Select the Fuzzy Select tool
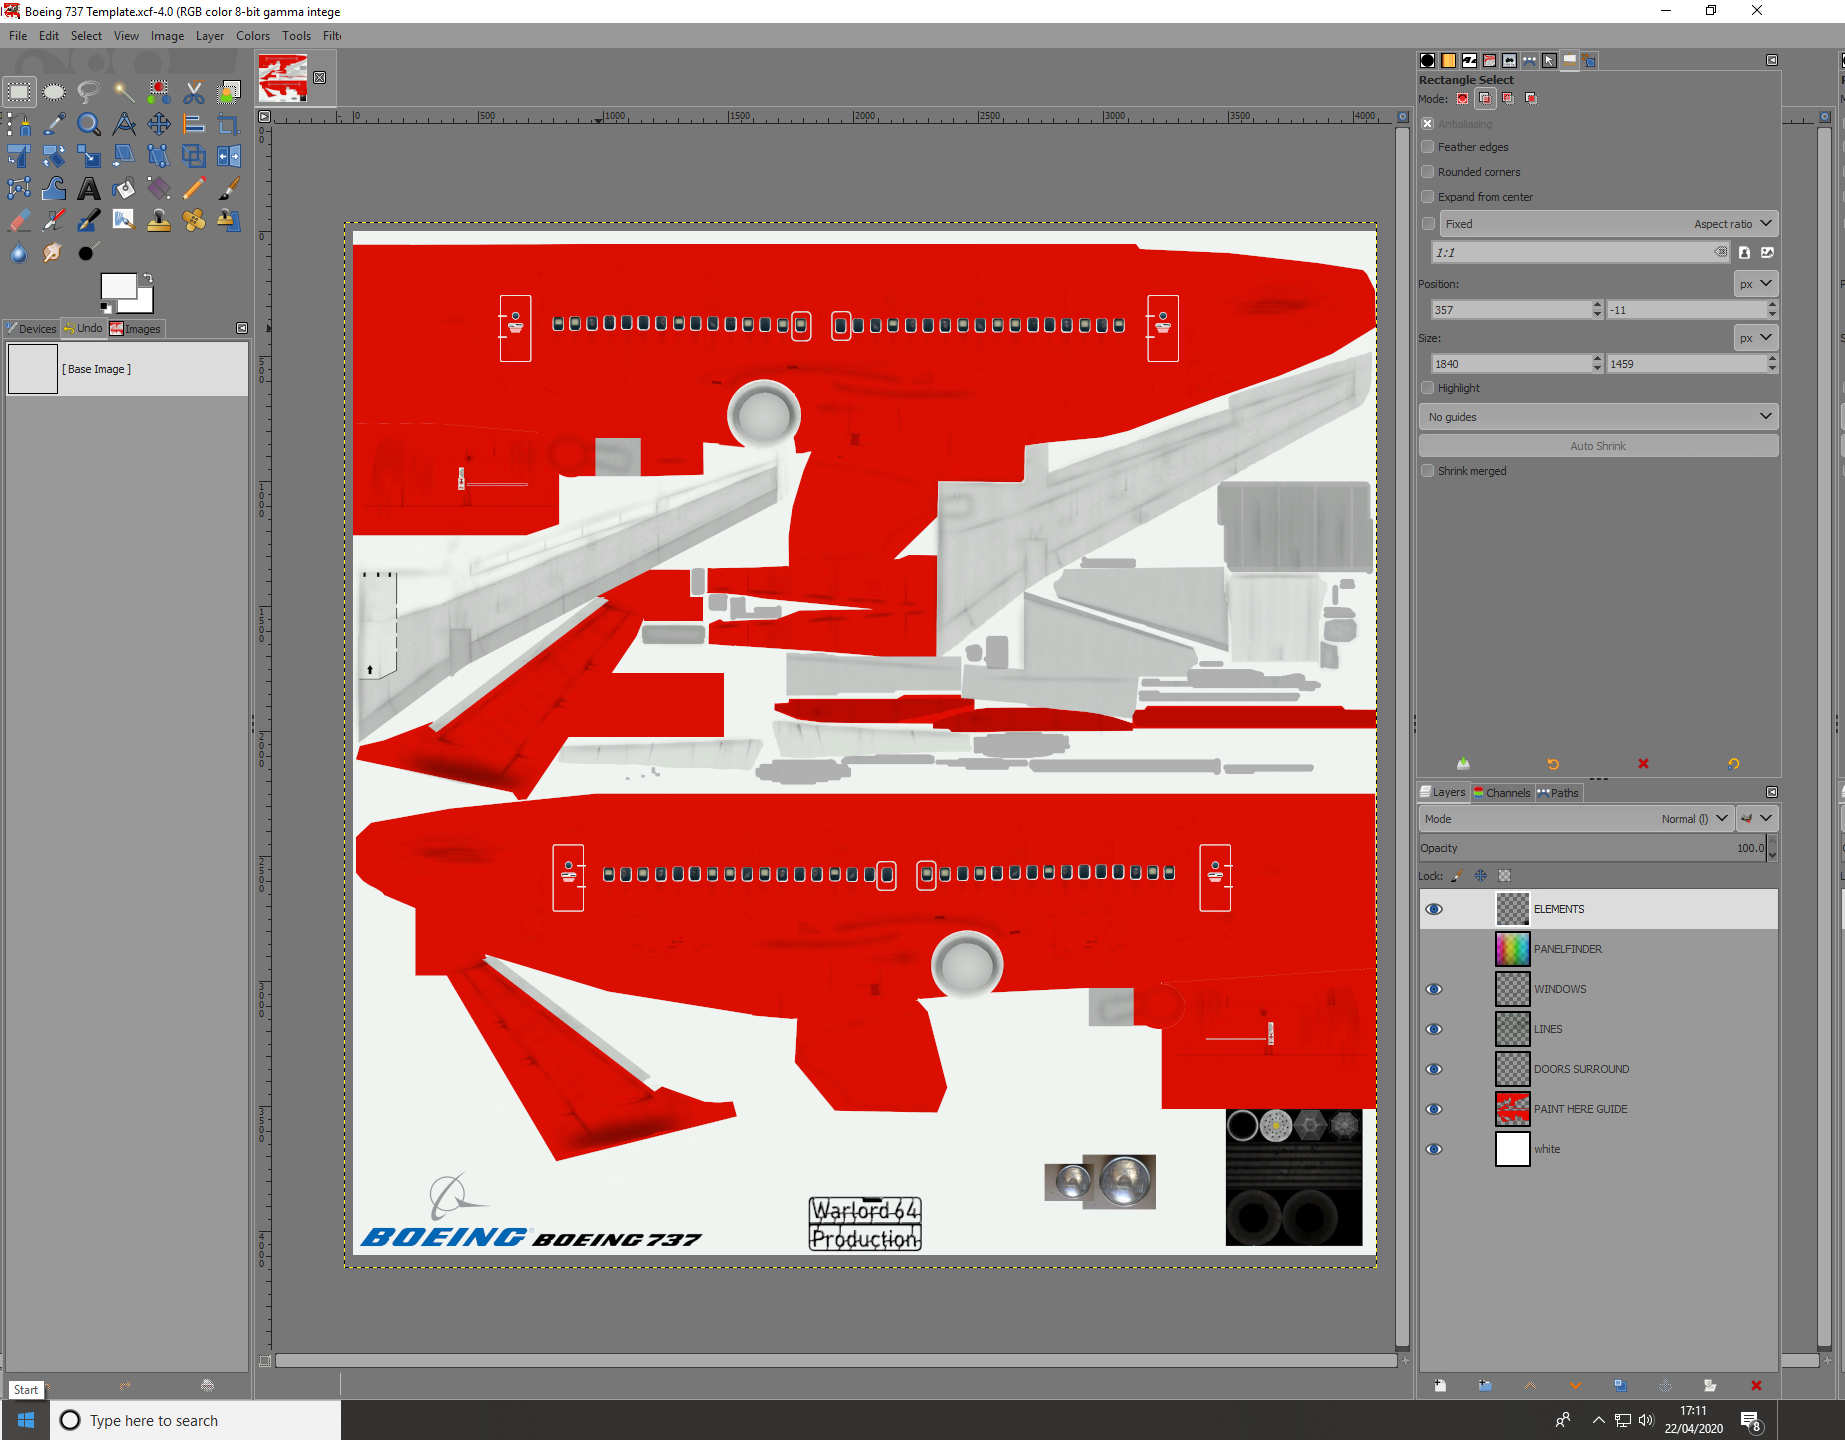 point(124,91)
